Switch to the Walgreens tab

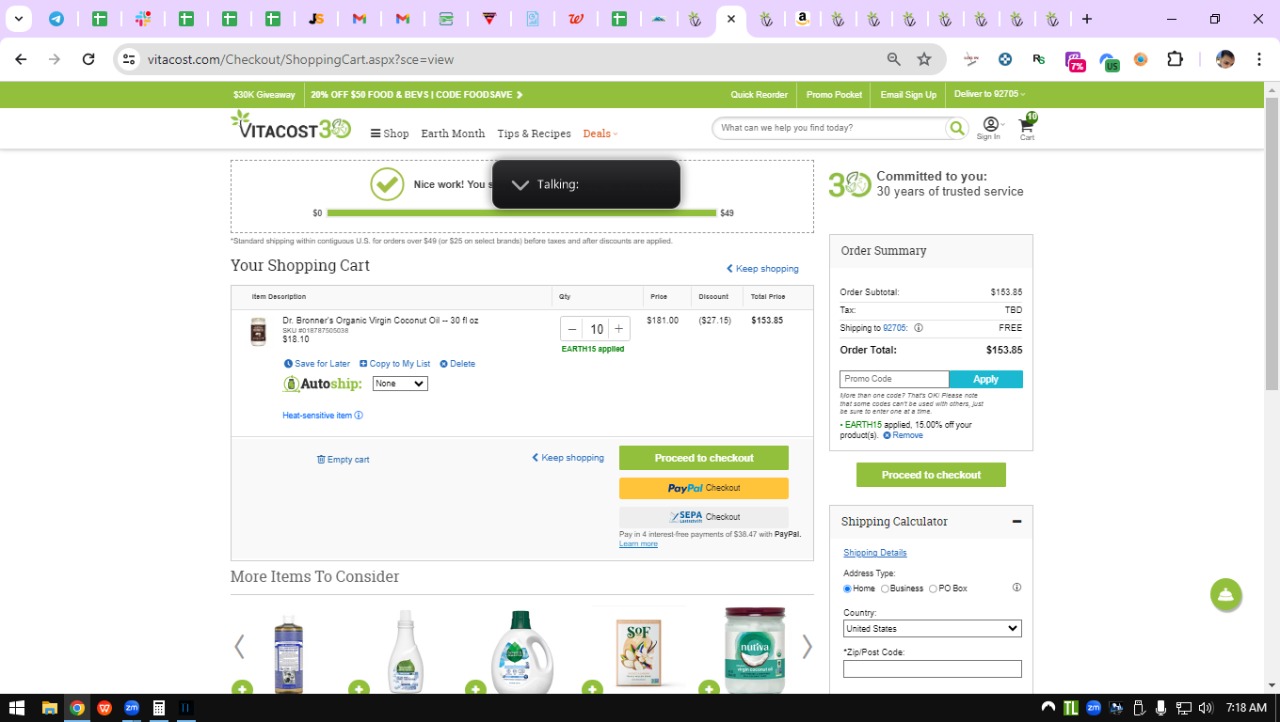click(576, 19)
